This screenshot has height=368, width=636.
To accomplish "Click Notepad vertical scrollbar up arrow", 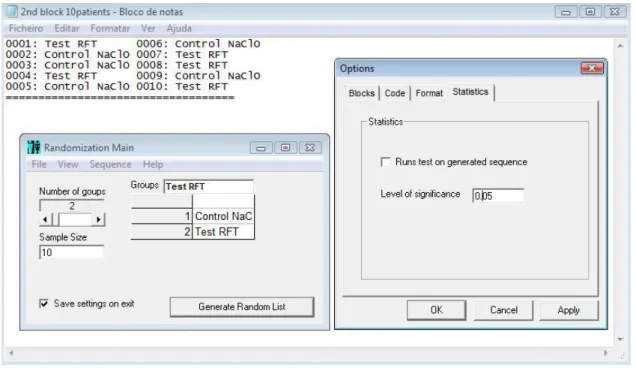I will coord(620,46).
